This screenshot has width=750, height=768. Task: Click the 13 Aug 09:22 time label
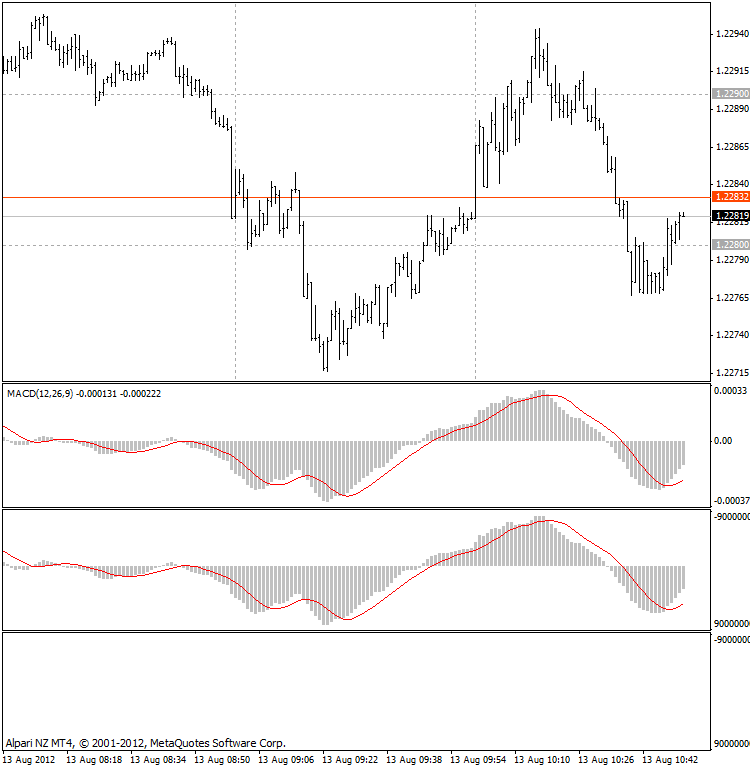coord(352,760)
